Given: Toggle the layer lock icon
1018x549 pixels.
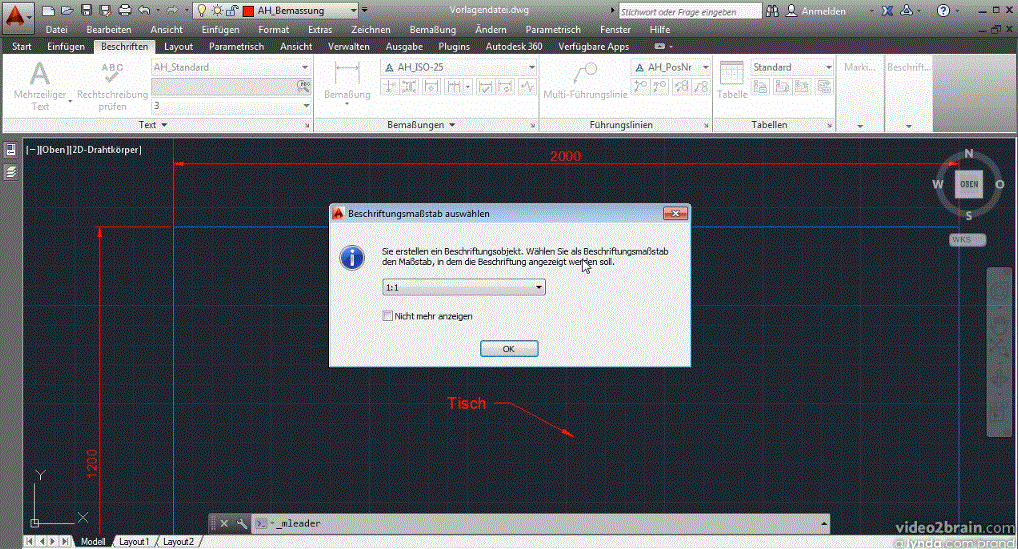Looking at the screenshot, I should pos(232,10).
